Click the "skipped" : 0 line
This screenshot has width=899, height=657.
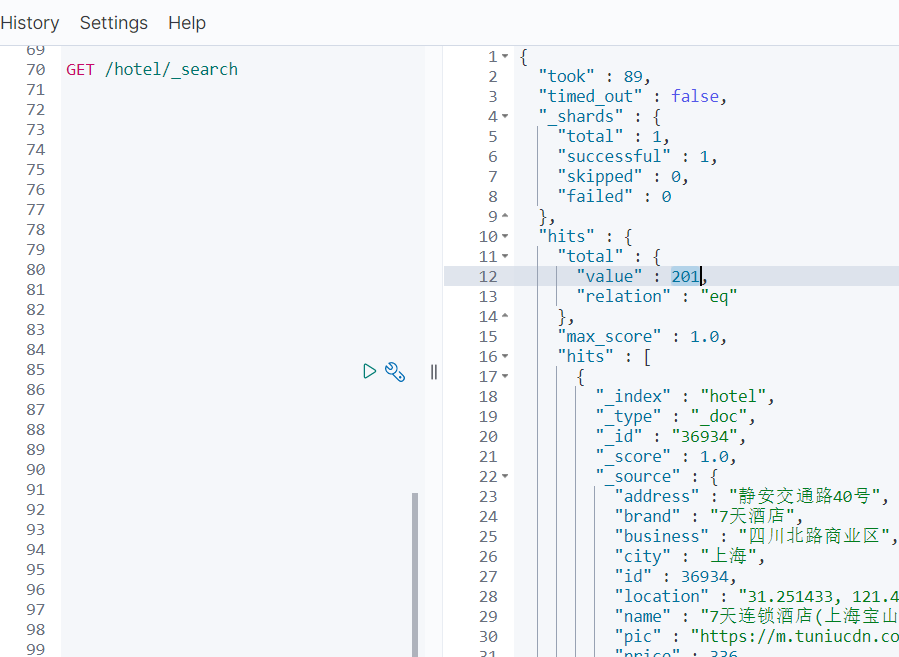point(623,177)
